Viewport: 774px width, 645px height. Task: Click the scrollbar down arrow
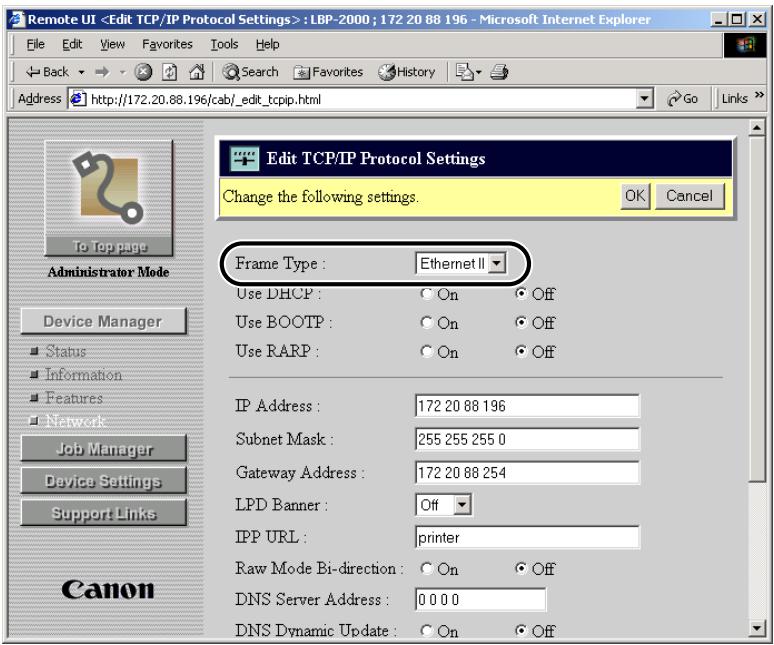(757, 628)
